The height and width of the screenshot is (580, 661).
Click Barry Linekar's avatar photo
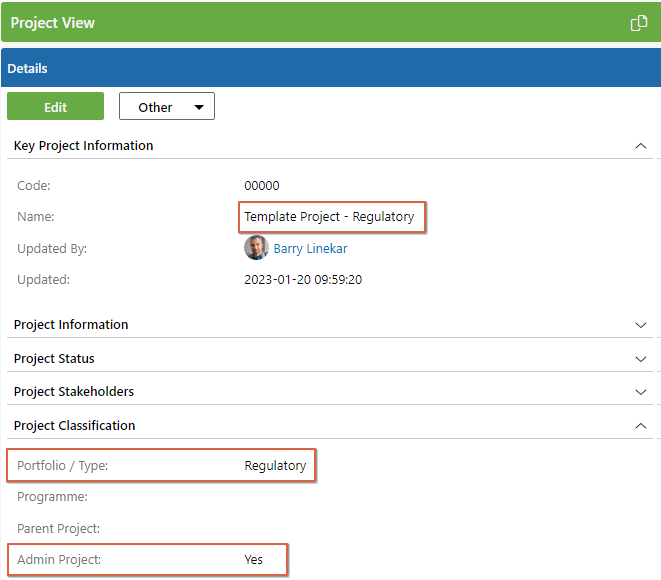coord(256,248)
